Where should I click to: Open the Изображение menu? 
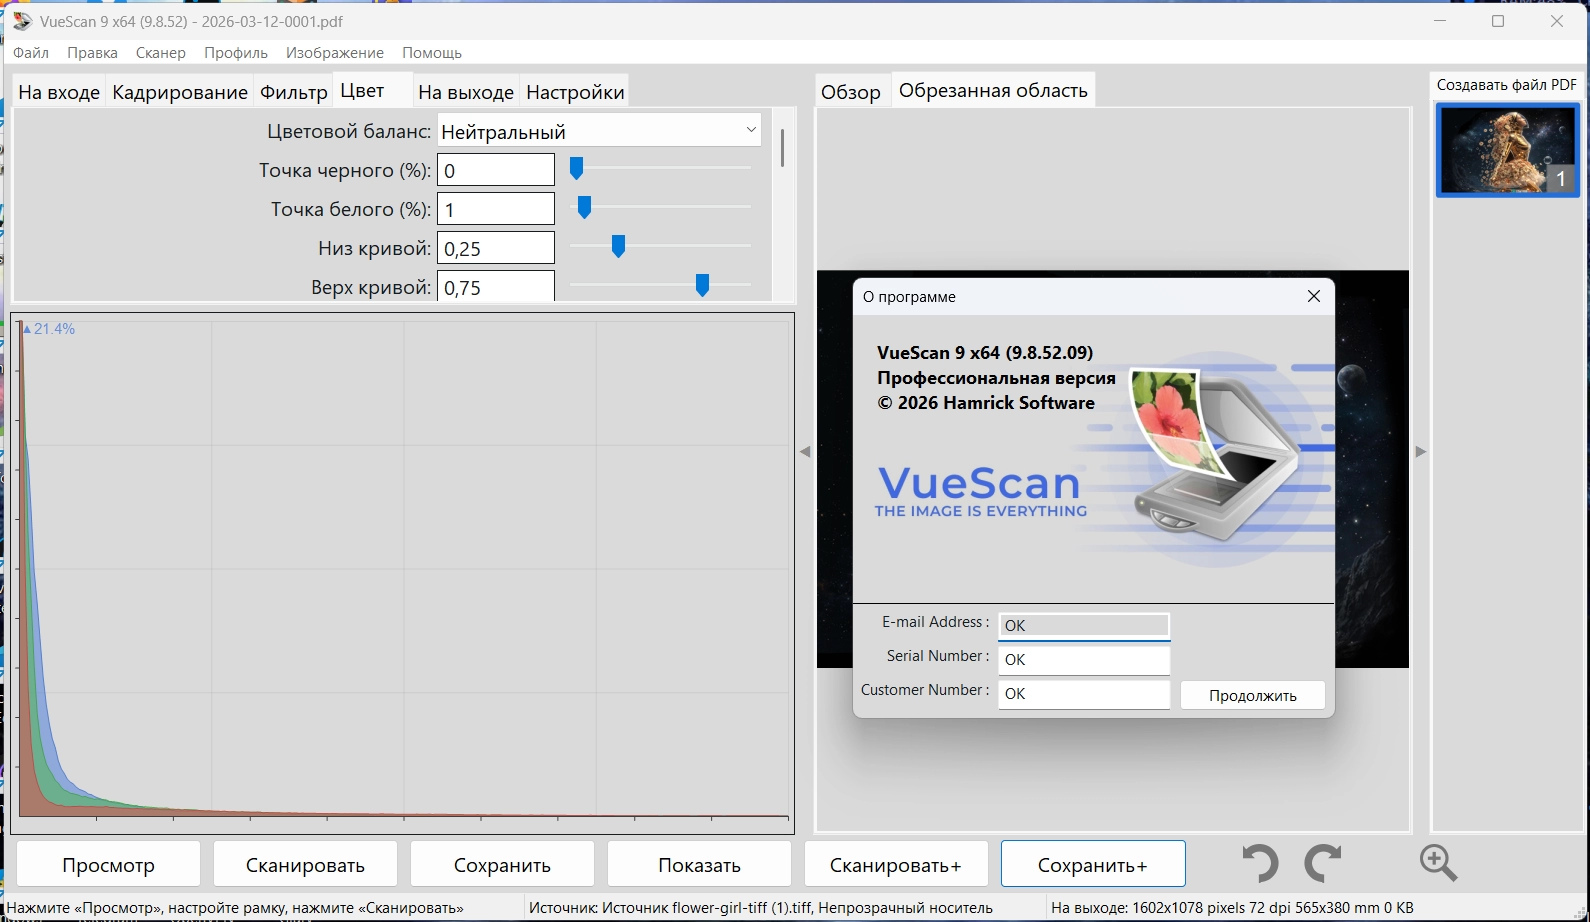coord(335,52)
